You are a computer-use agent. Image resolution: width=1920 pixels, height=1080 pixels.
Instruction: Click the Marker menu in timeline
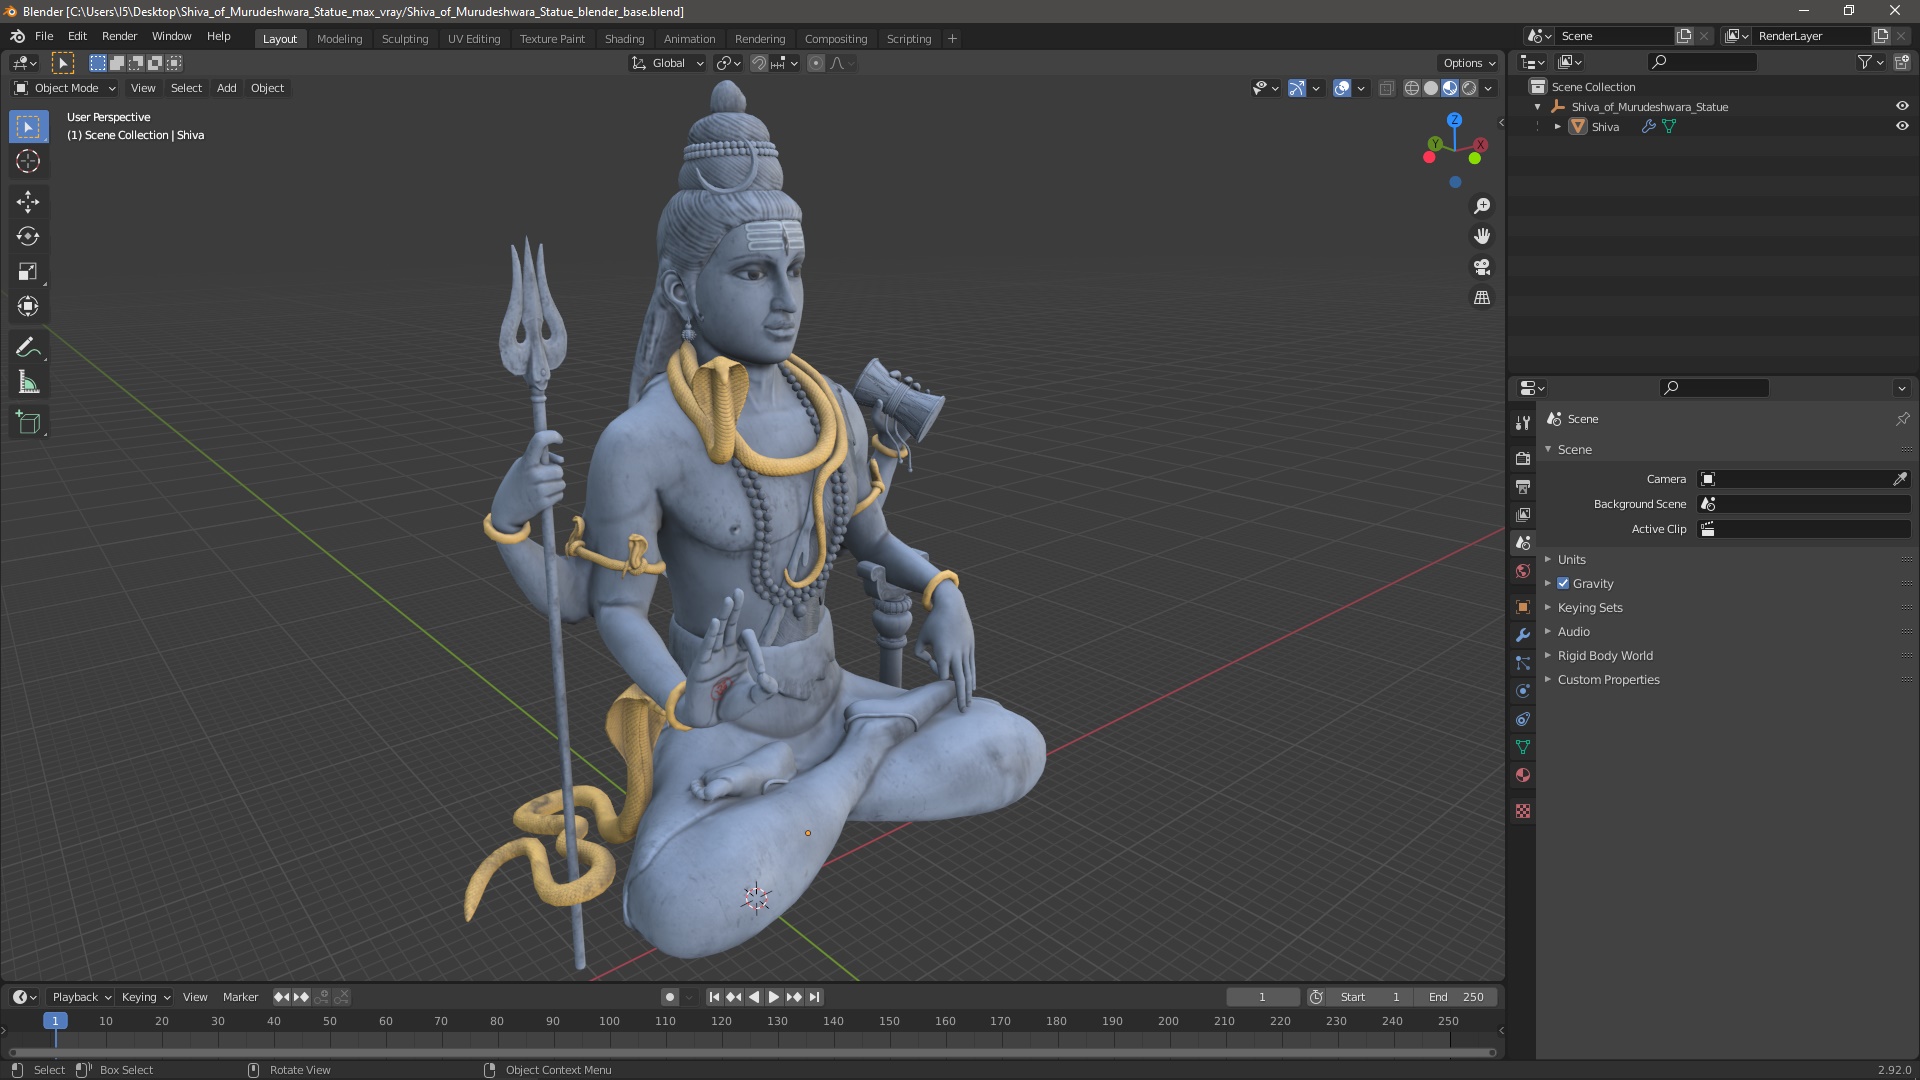tap(240, 997)
